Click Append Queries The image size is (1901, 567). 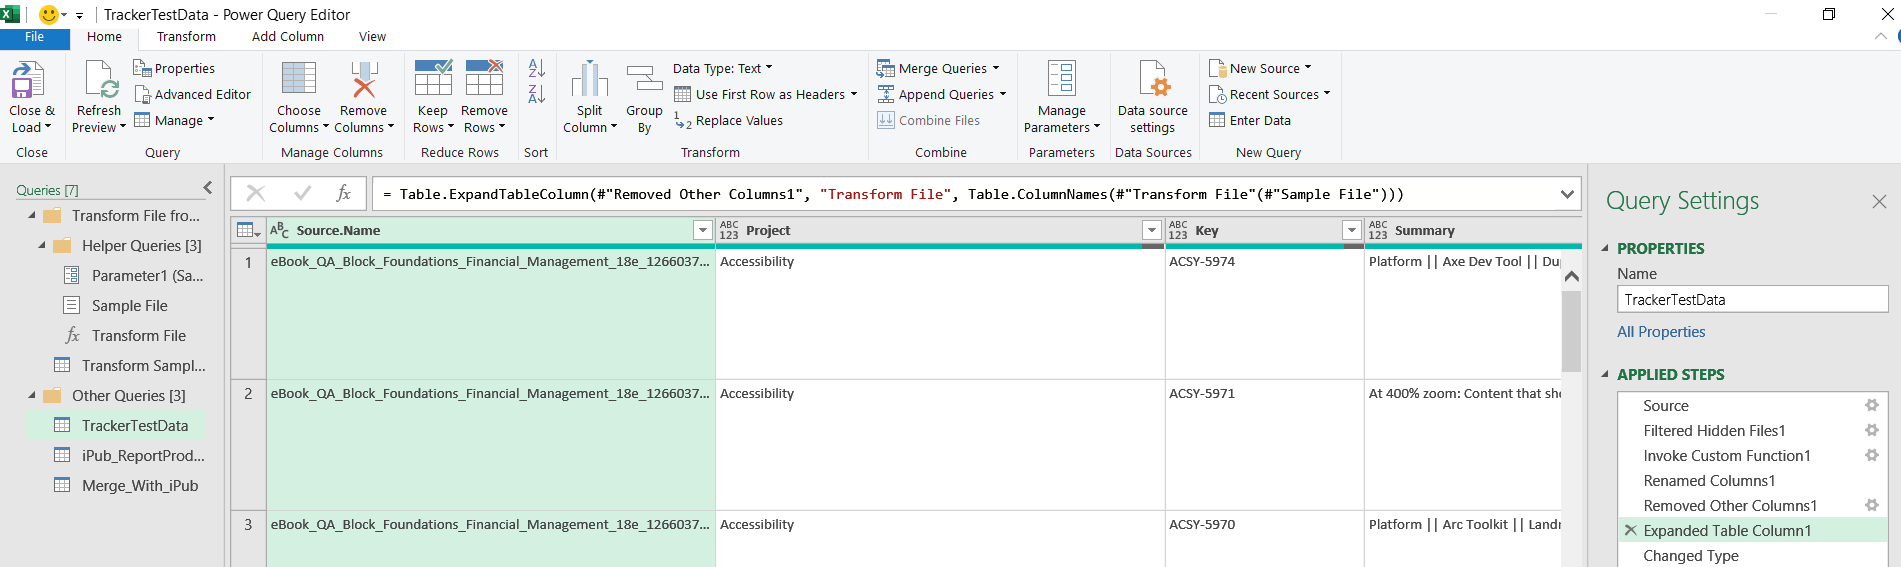(942, 94)
